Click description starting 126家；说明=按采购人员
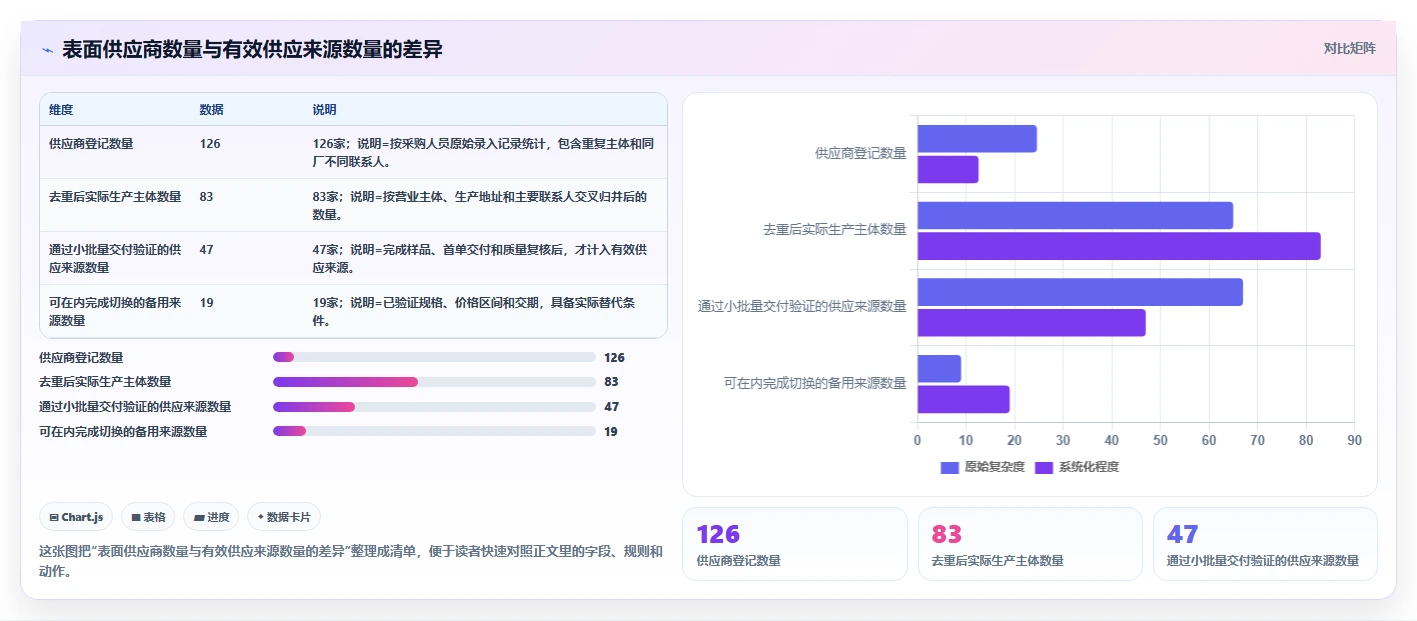Image resolution: width=1417 pixels, height=621 pixels. click(x=484, y=152)
